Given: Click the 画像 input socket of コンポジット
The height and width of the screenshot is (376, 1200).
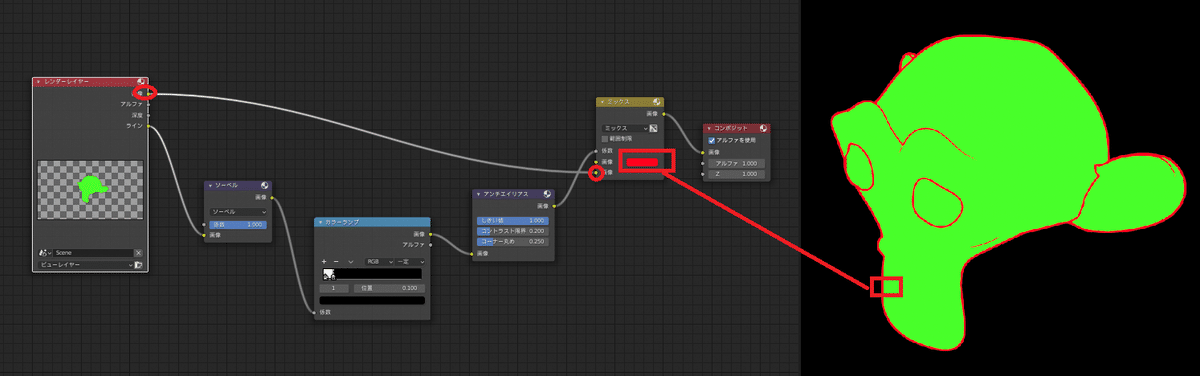Looking at the screenshot, I should [702, 153].
